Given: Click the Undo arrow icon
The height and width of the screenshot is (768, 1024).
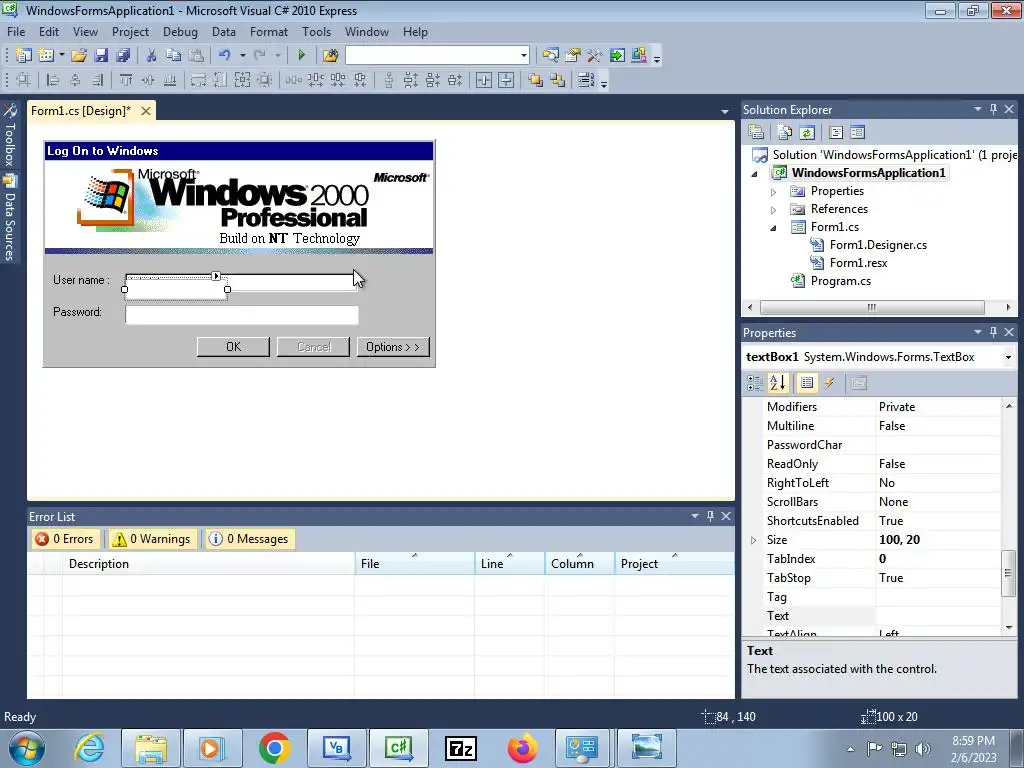Looking at the screenshot, I should point(225,56).
